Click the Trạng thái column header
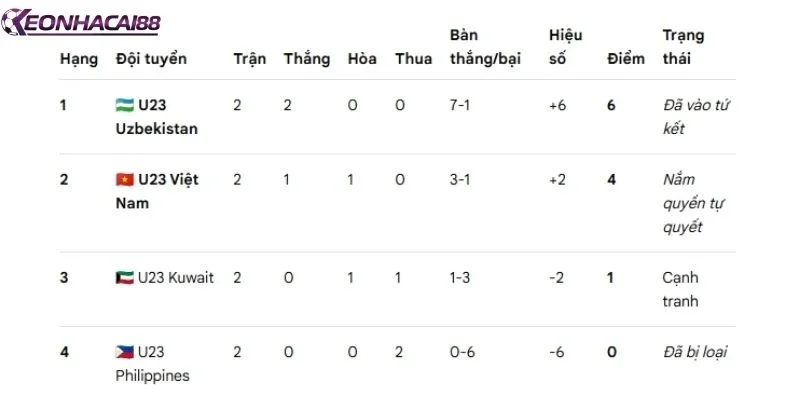Screen dimensions: 800x400 [x=684, y=47]
